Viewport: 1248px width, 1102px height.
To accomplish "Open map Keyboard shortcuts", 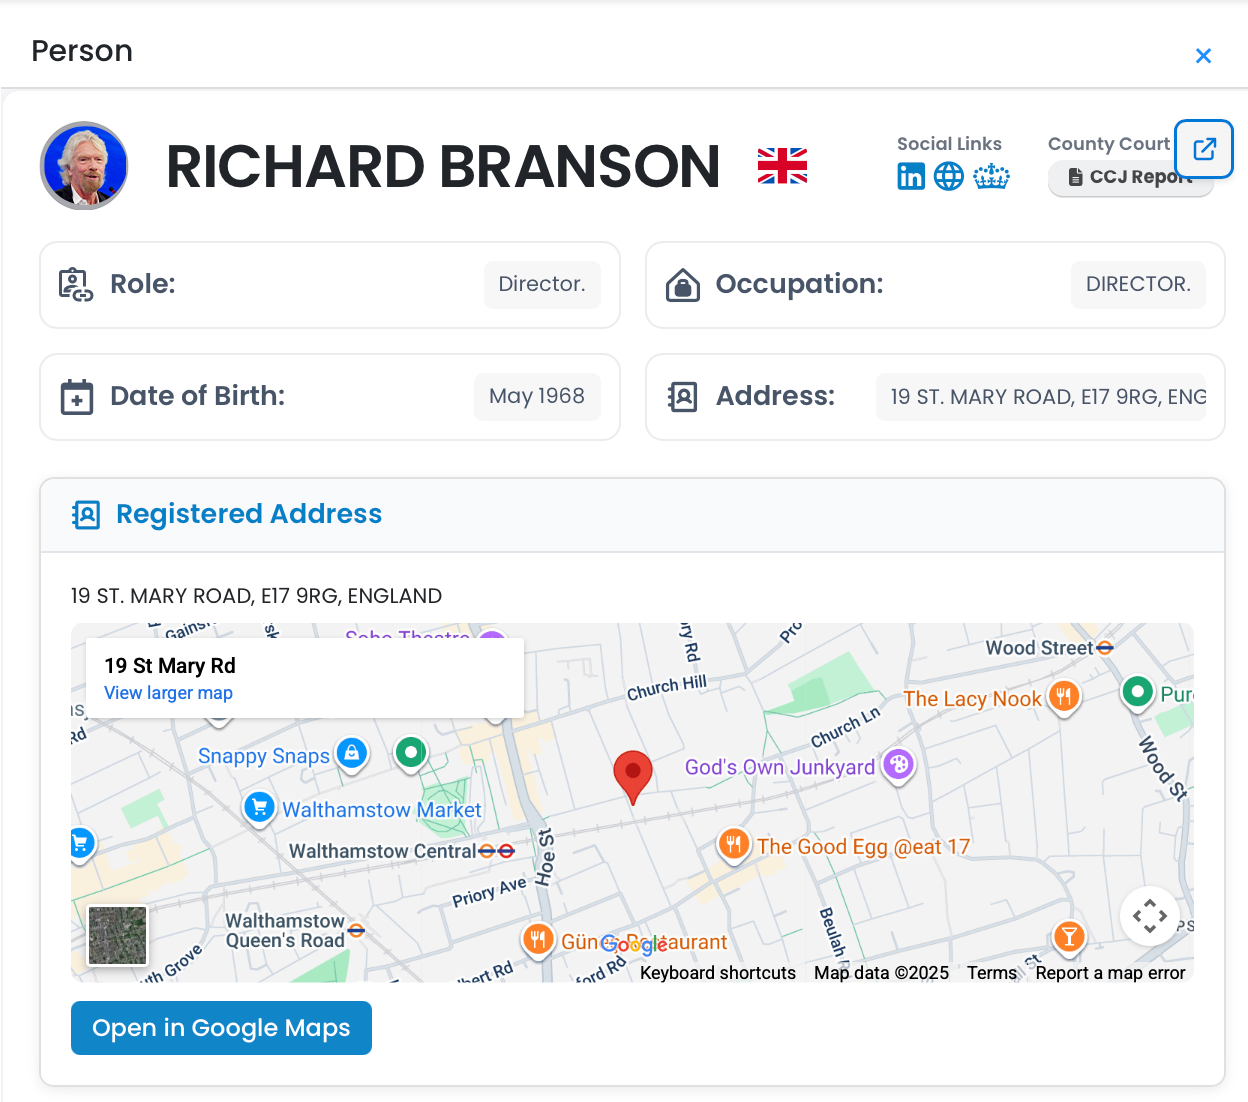I will (718, 973).
